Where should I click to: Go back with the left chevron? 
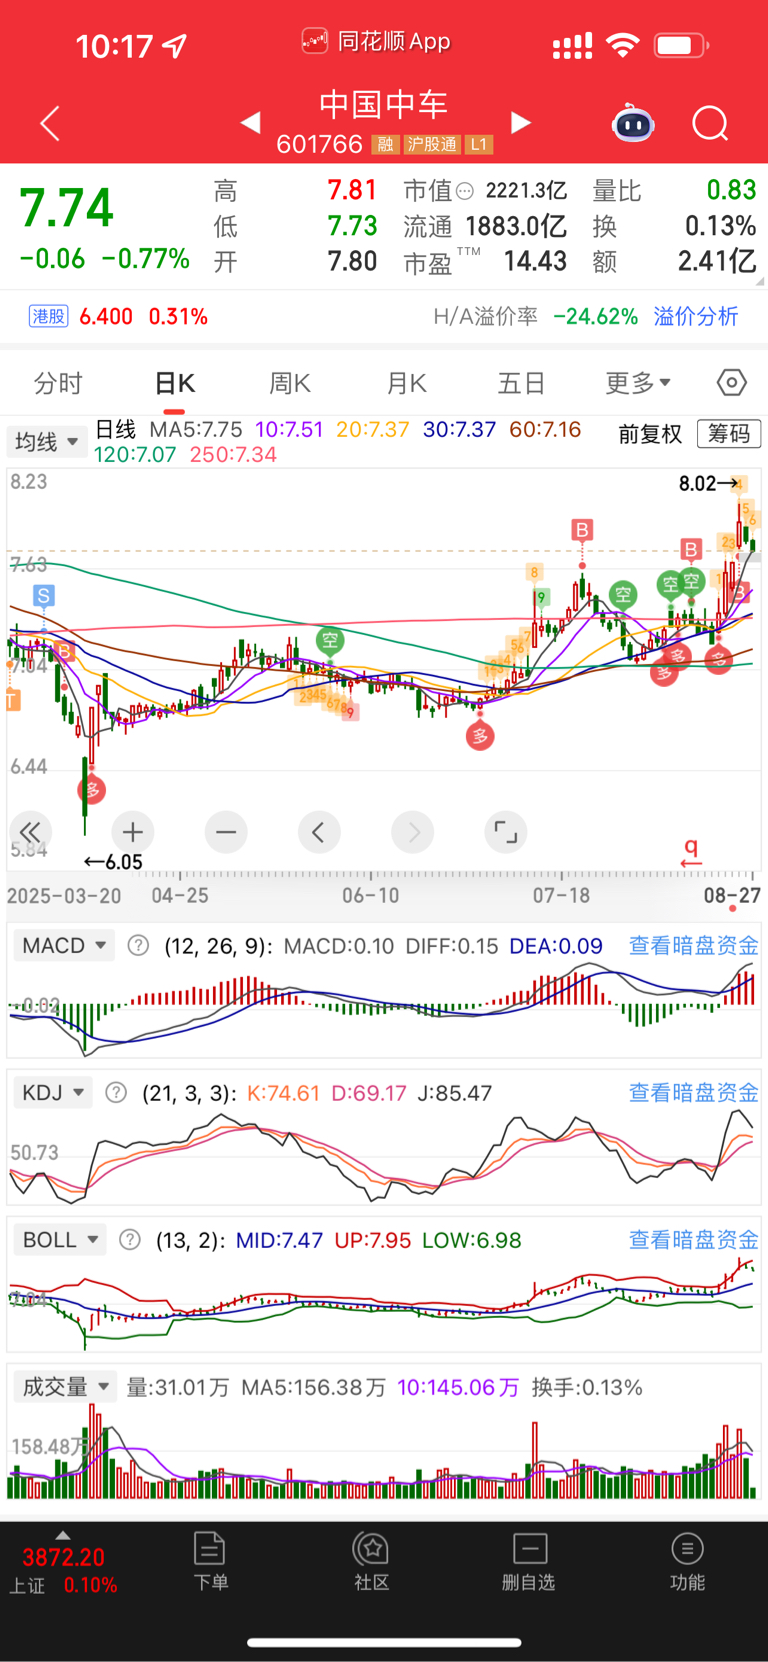(x=50, y=123)
